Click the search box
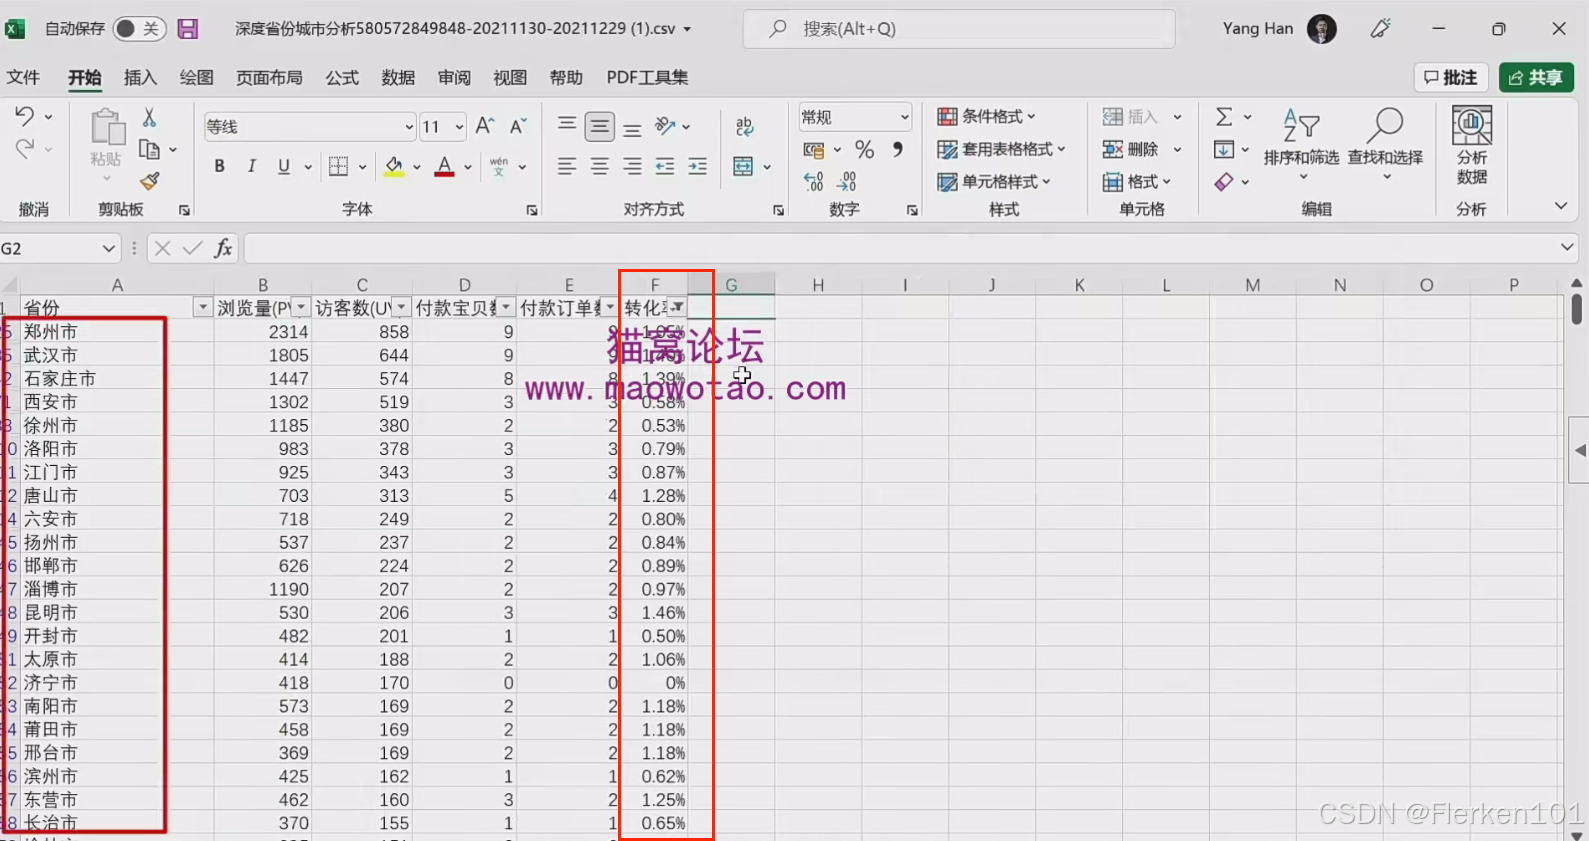The image size is (1589, 841). click(x=959, y=29)
